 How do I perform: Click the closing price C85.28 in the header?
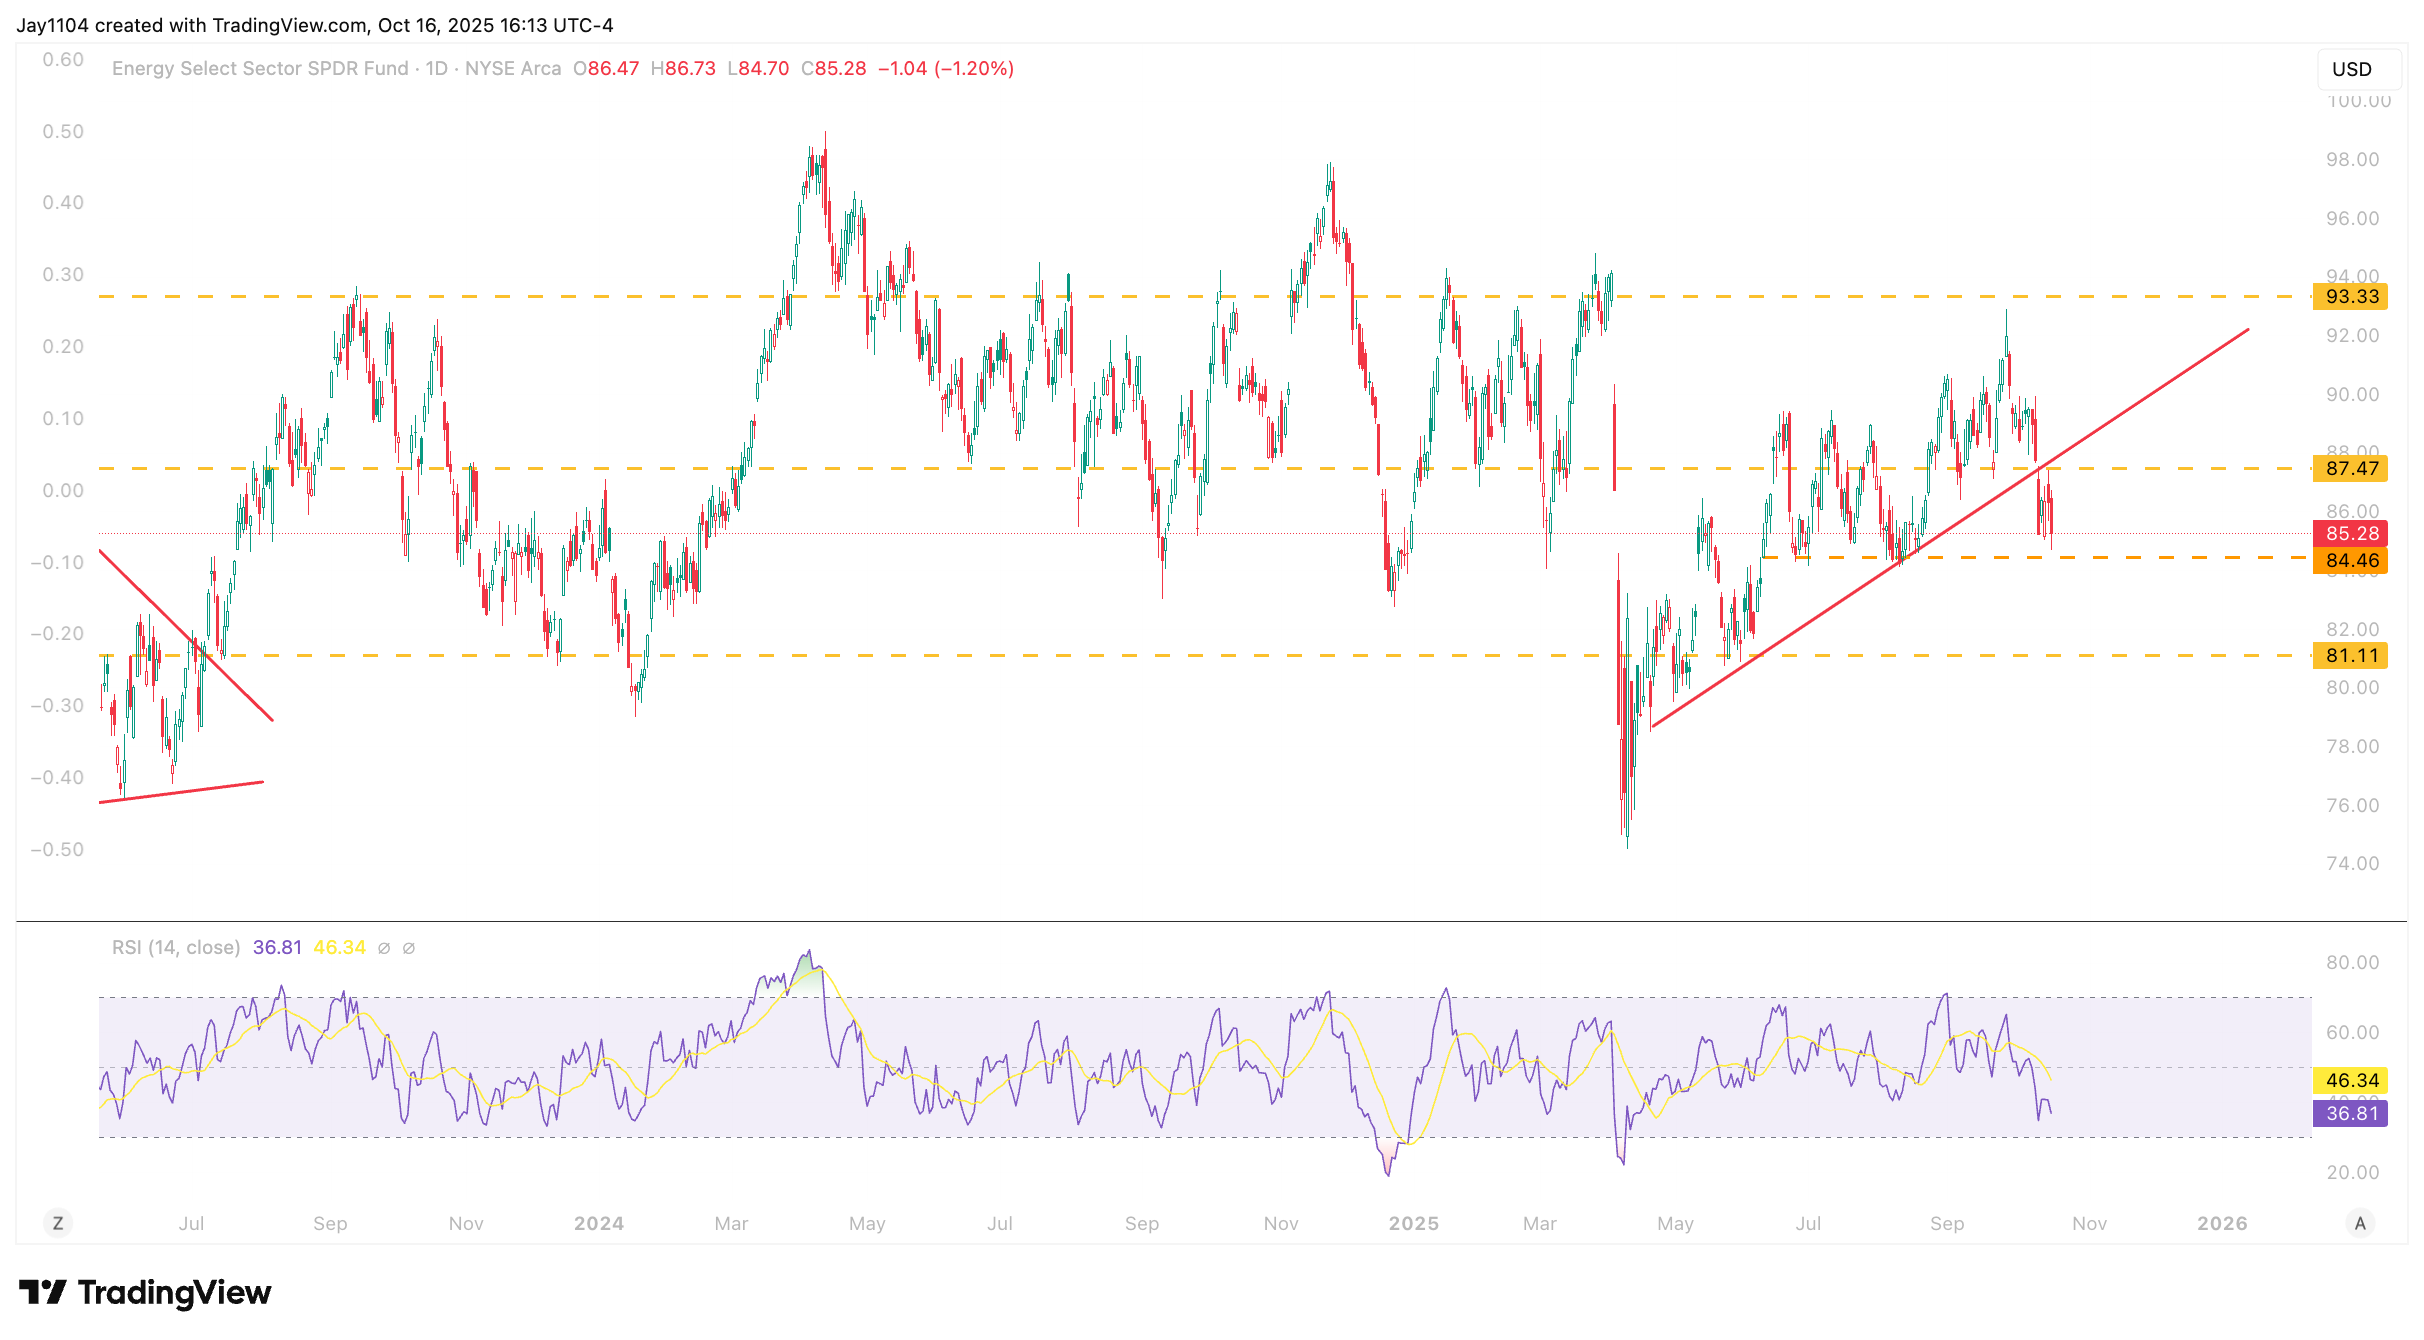(833, 68)
